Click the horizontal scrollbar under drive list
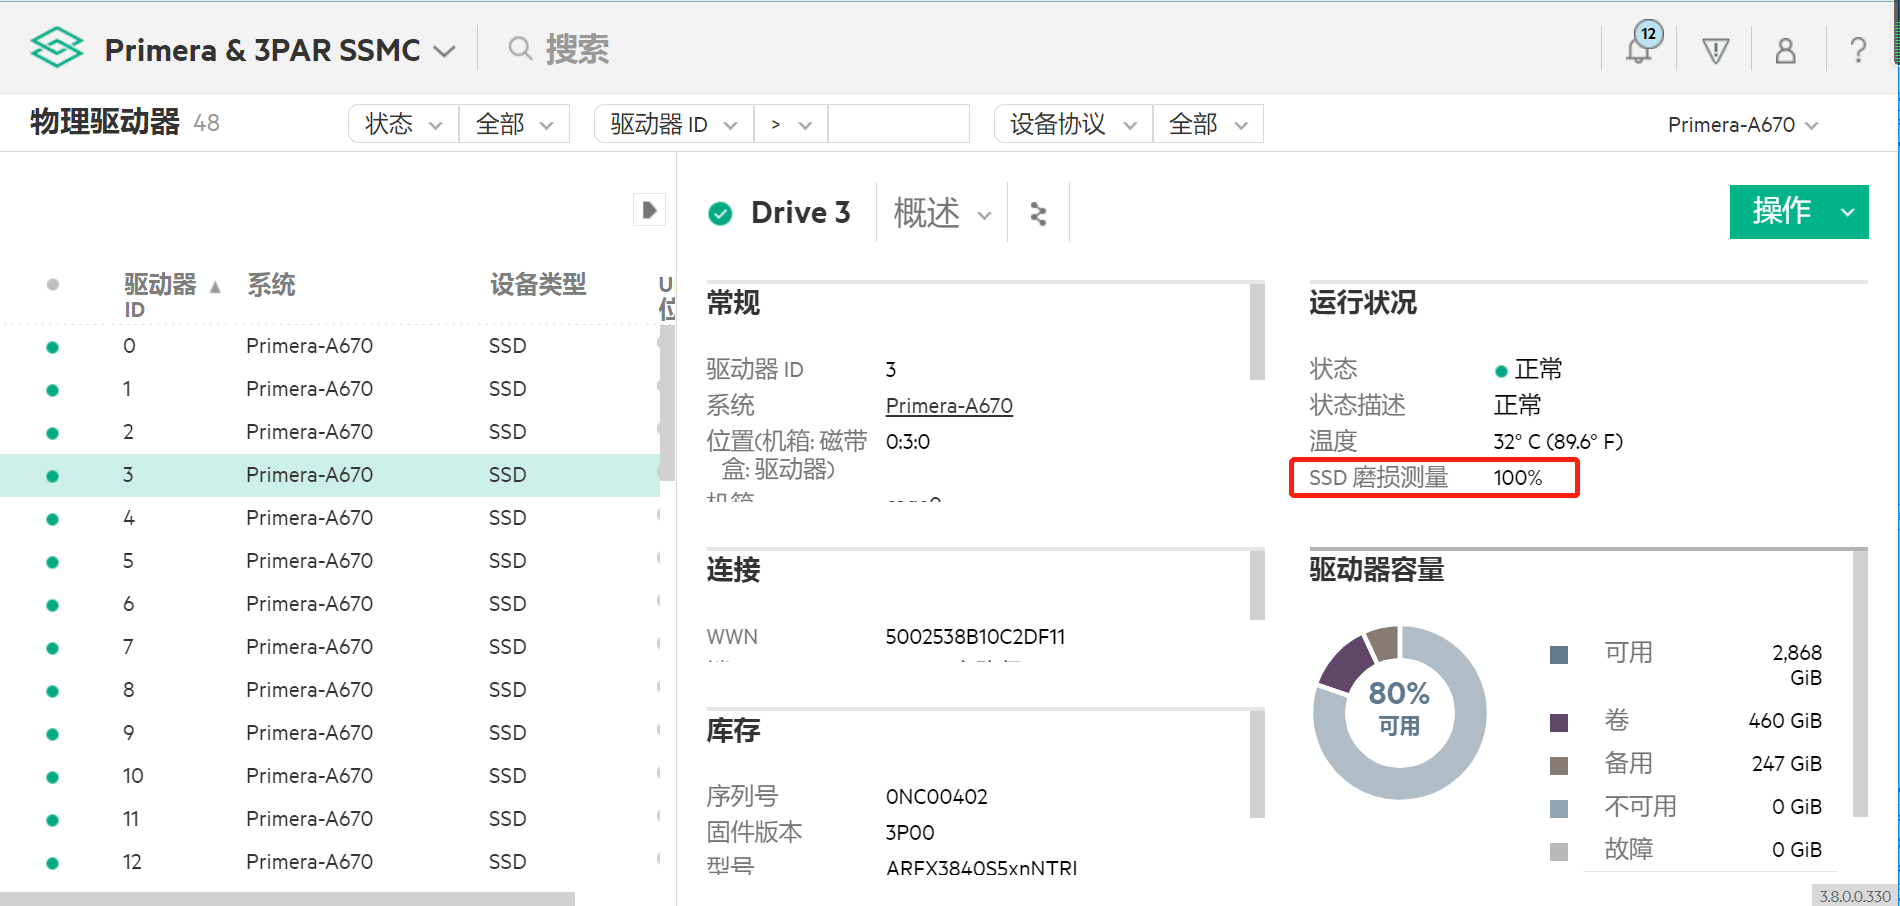1900x906 pixels. tap(287, 898)
